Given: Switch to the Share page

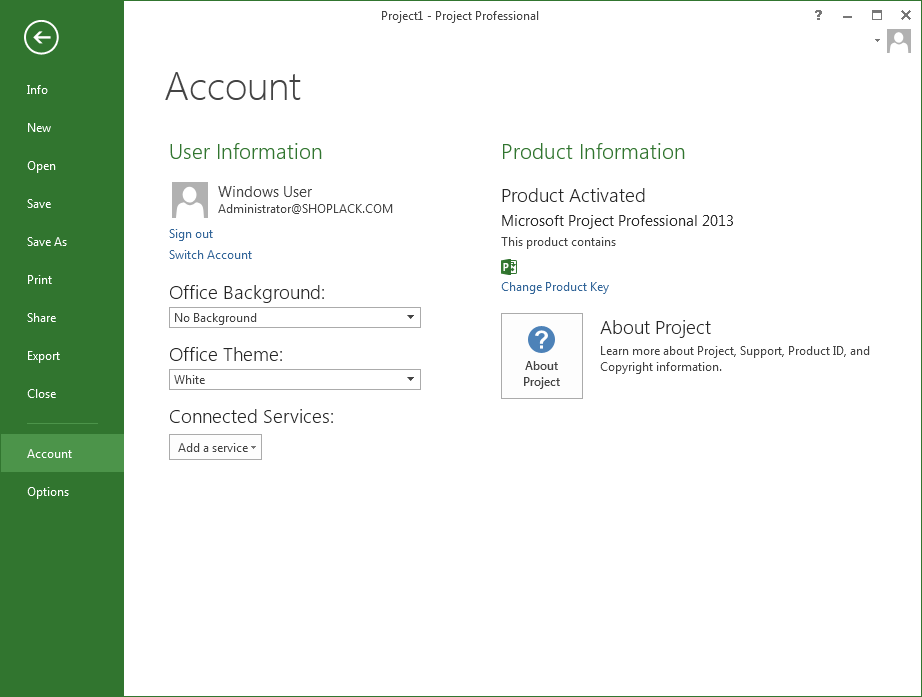Looking at the screenshot, I should coord(62,318).
